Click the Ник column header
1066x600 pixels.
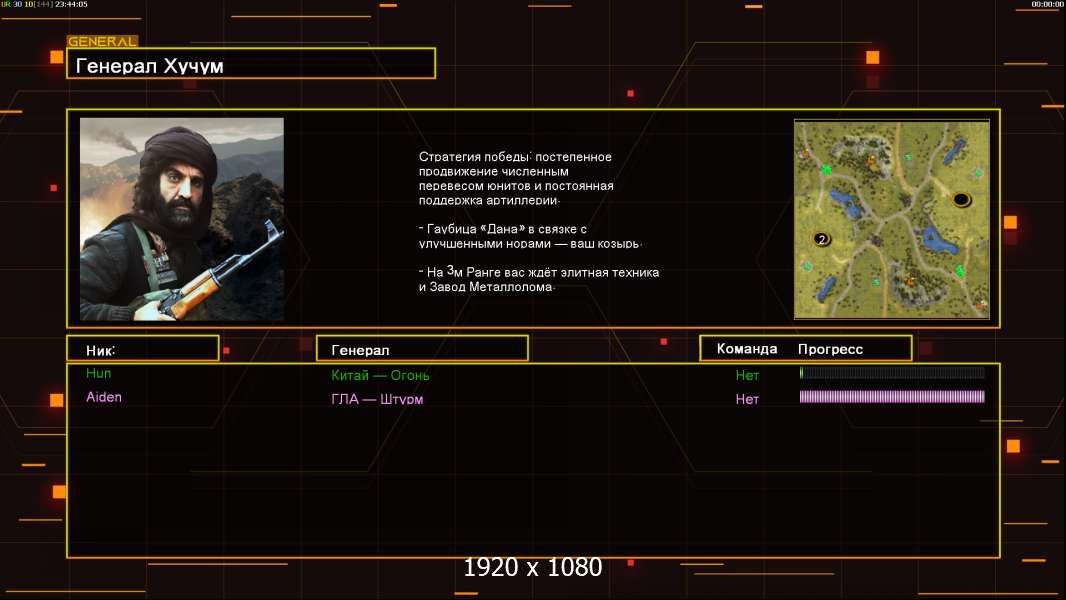point(143,349)
